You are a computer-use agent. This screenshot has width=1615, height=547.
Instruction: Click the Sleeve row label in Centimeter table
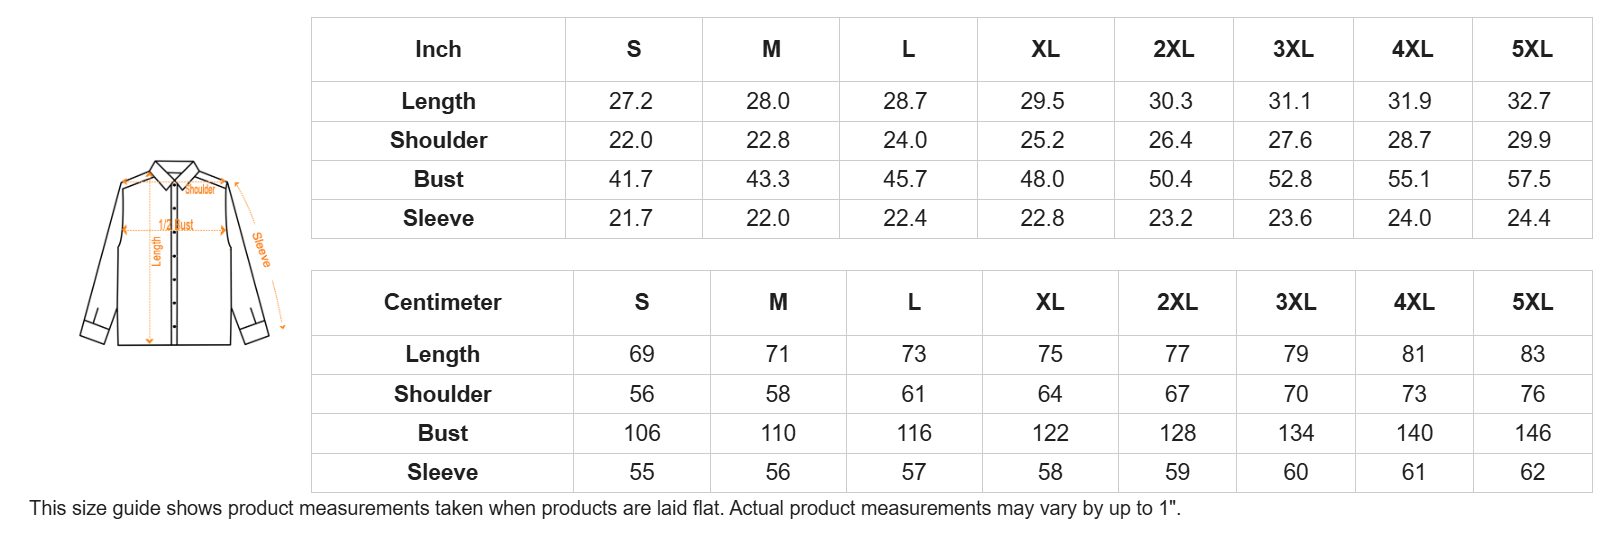[442, 472]
